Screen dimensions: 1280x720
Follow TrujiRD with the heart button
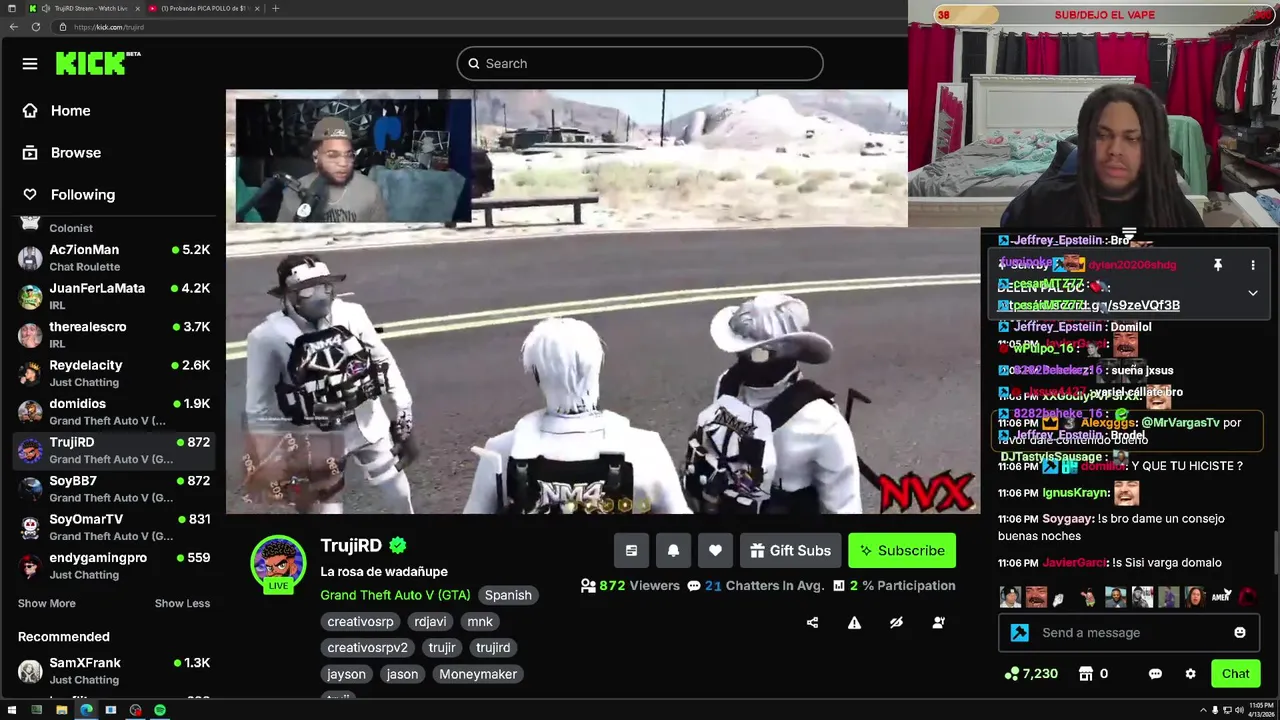coord(715,550)
